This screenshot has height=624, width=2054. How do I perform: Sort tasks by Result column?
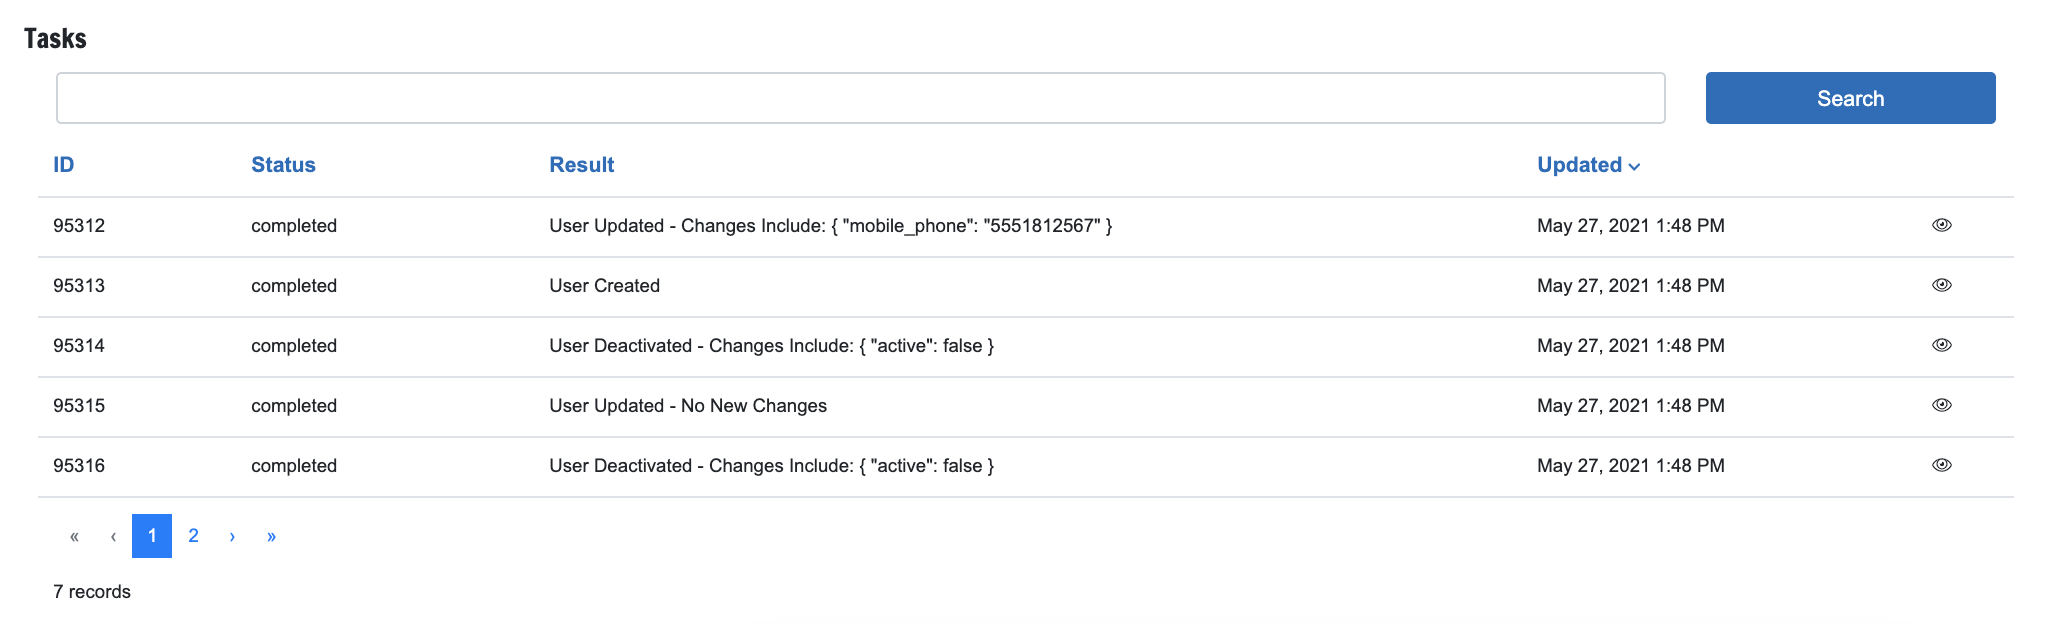click(x=581, y=165)
